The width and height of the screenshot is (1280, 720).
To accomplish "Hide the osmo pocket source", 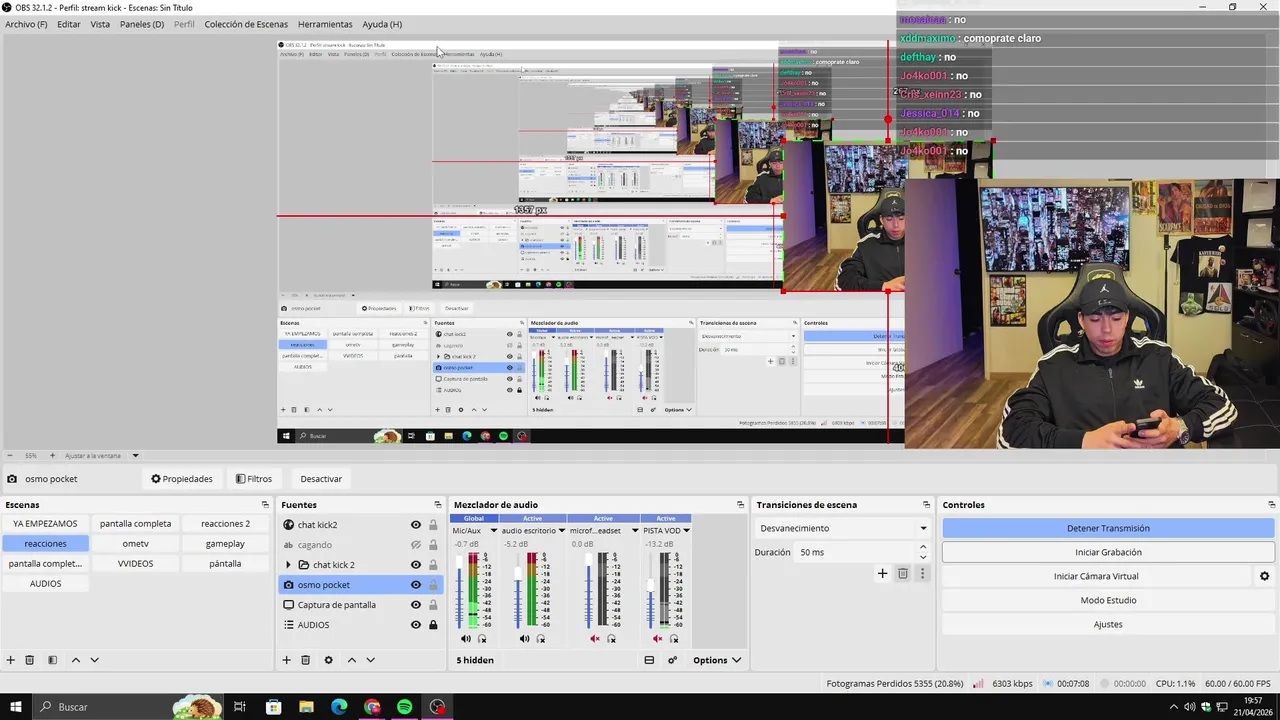I will tap(416, 585).
